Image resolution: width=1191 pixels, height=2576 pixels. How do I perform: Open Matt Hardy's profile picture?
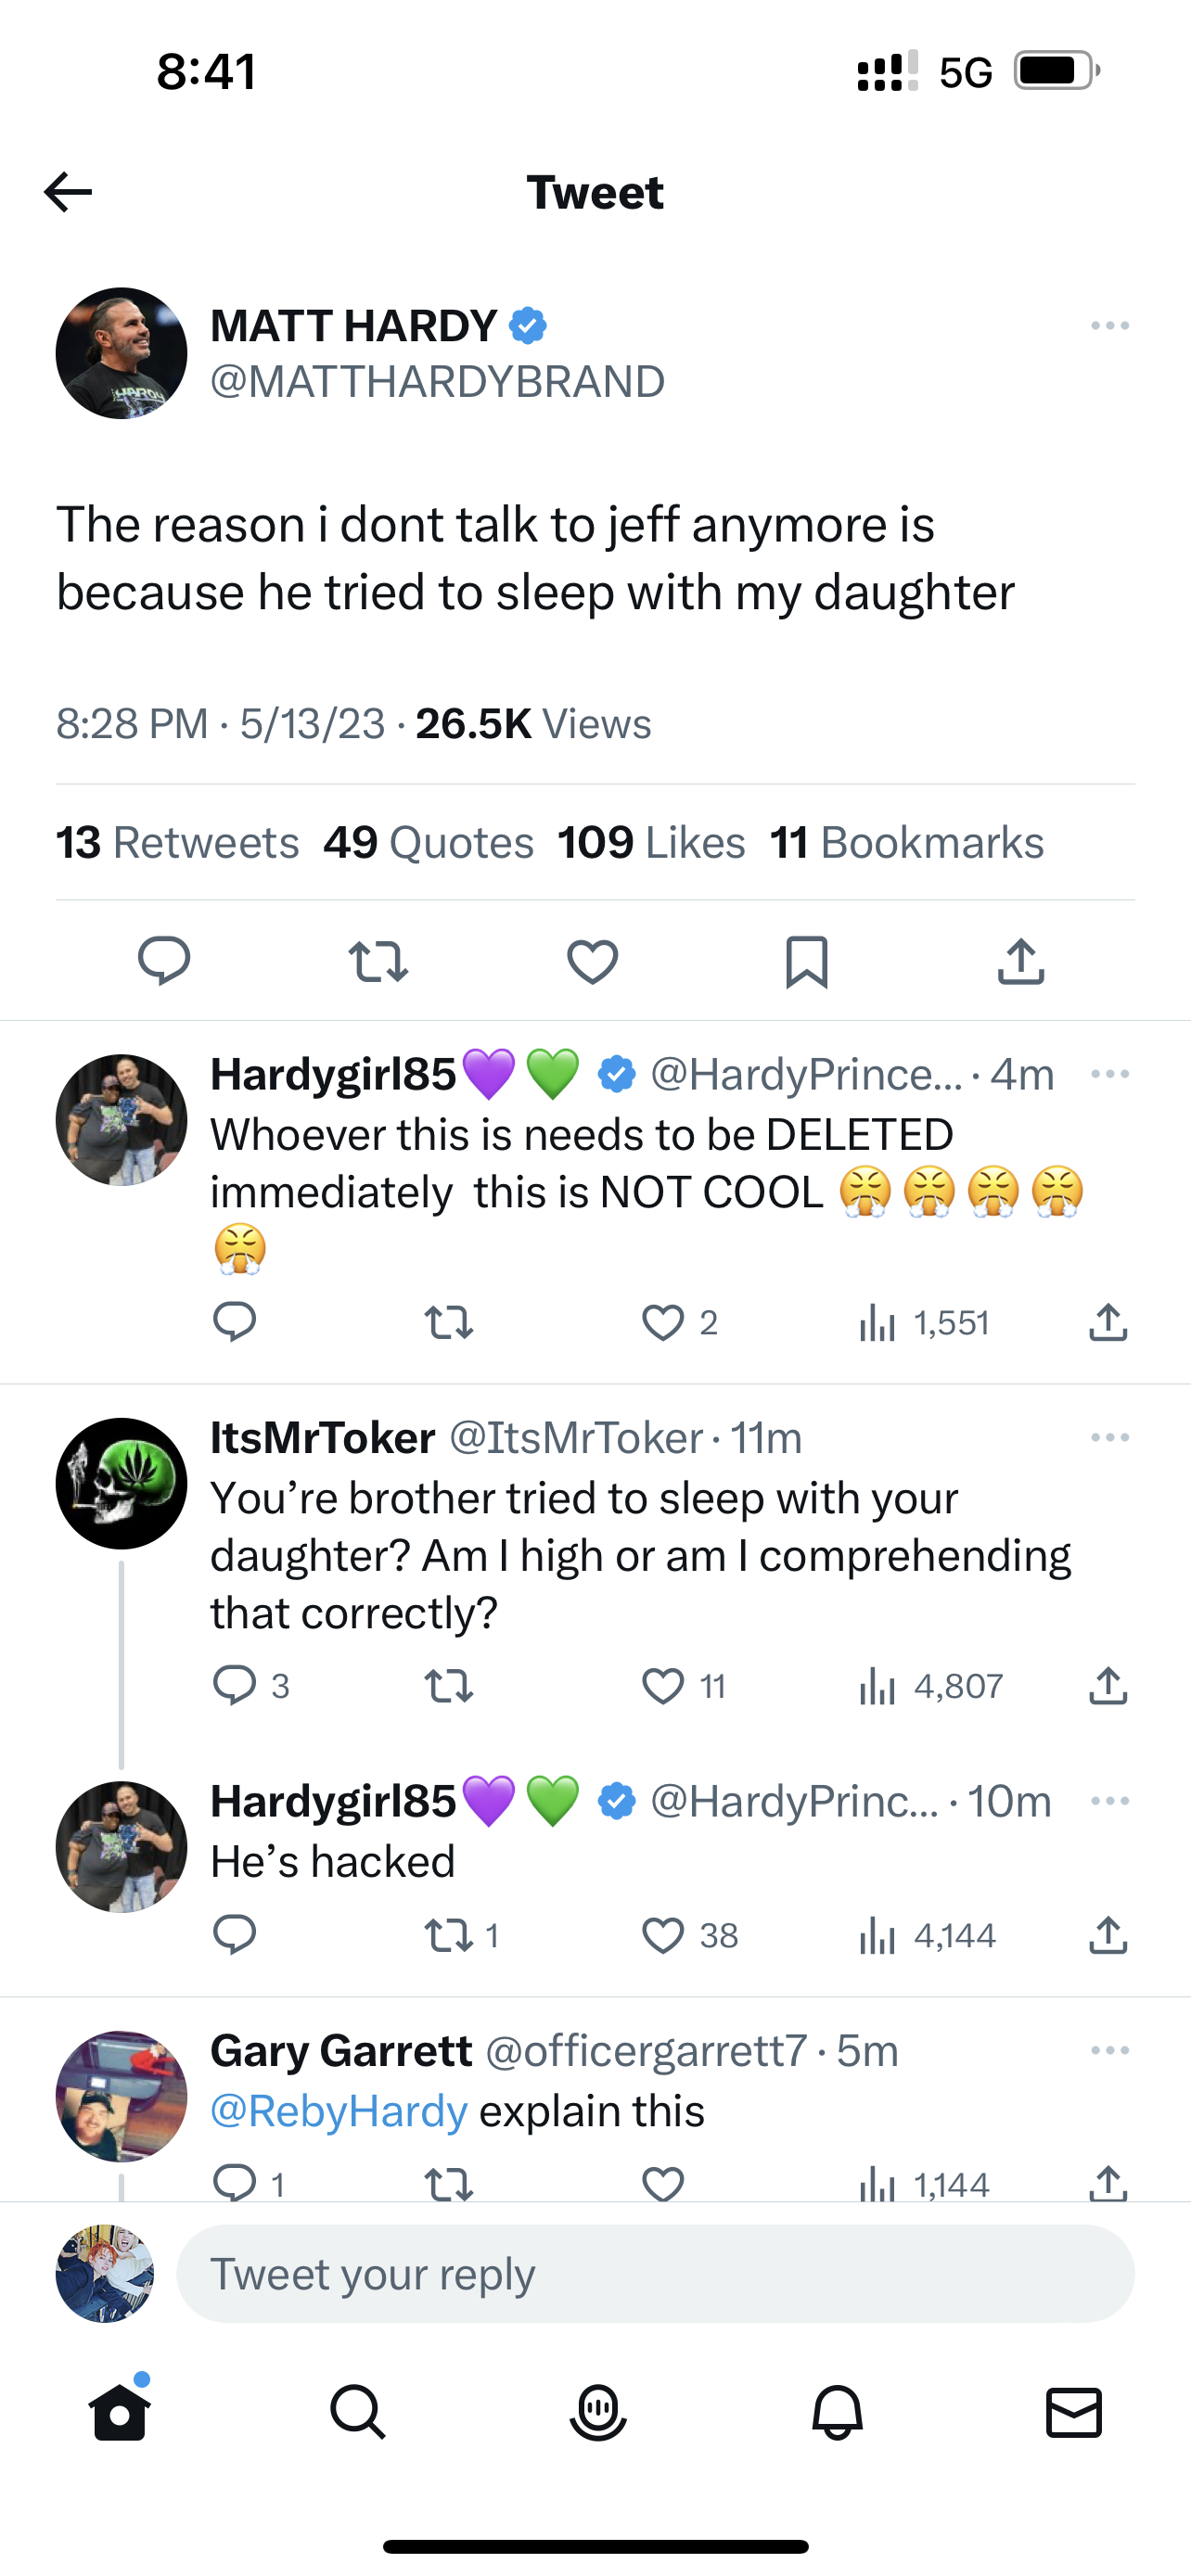[121, 353]
